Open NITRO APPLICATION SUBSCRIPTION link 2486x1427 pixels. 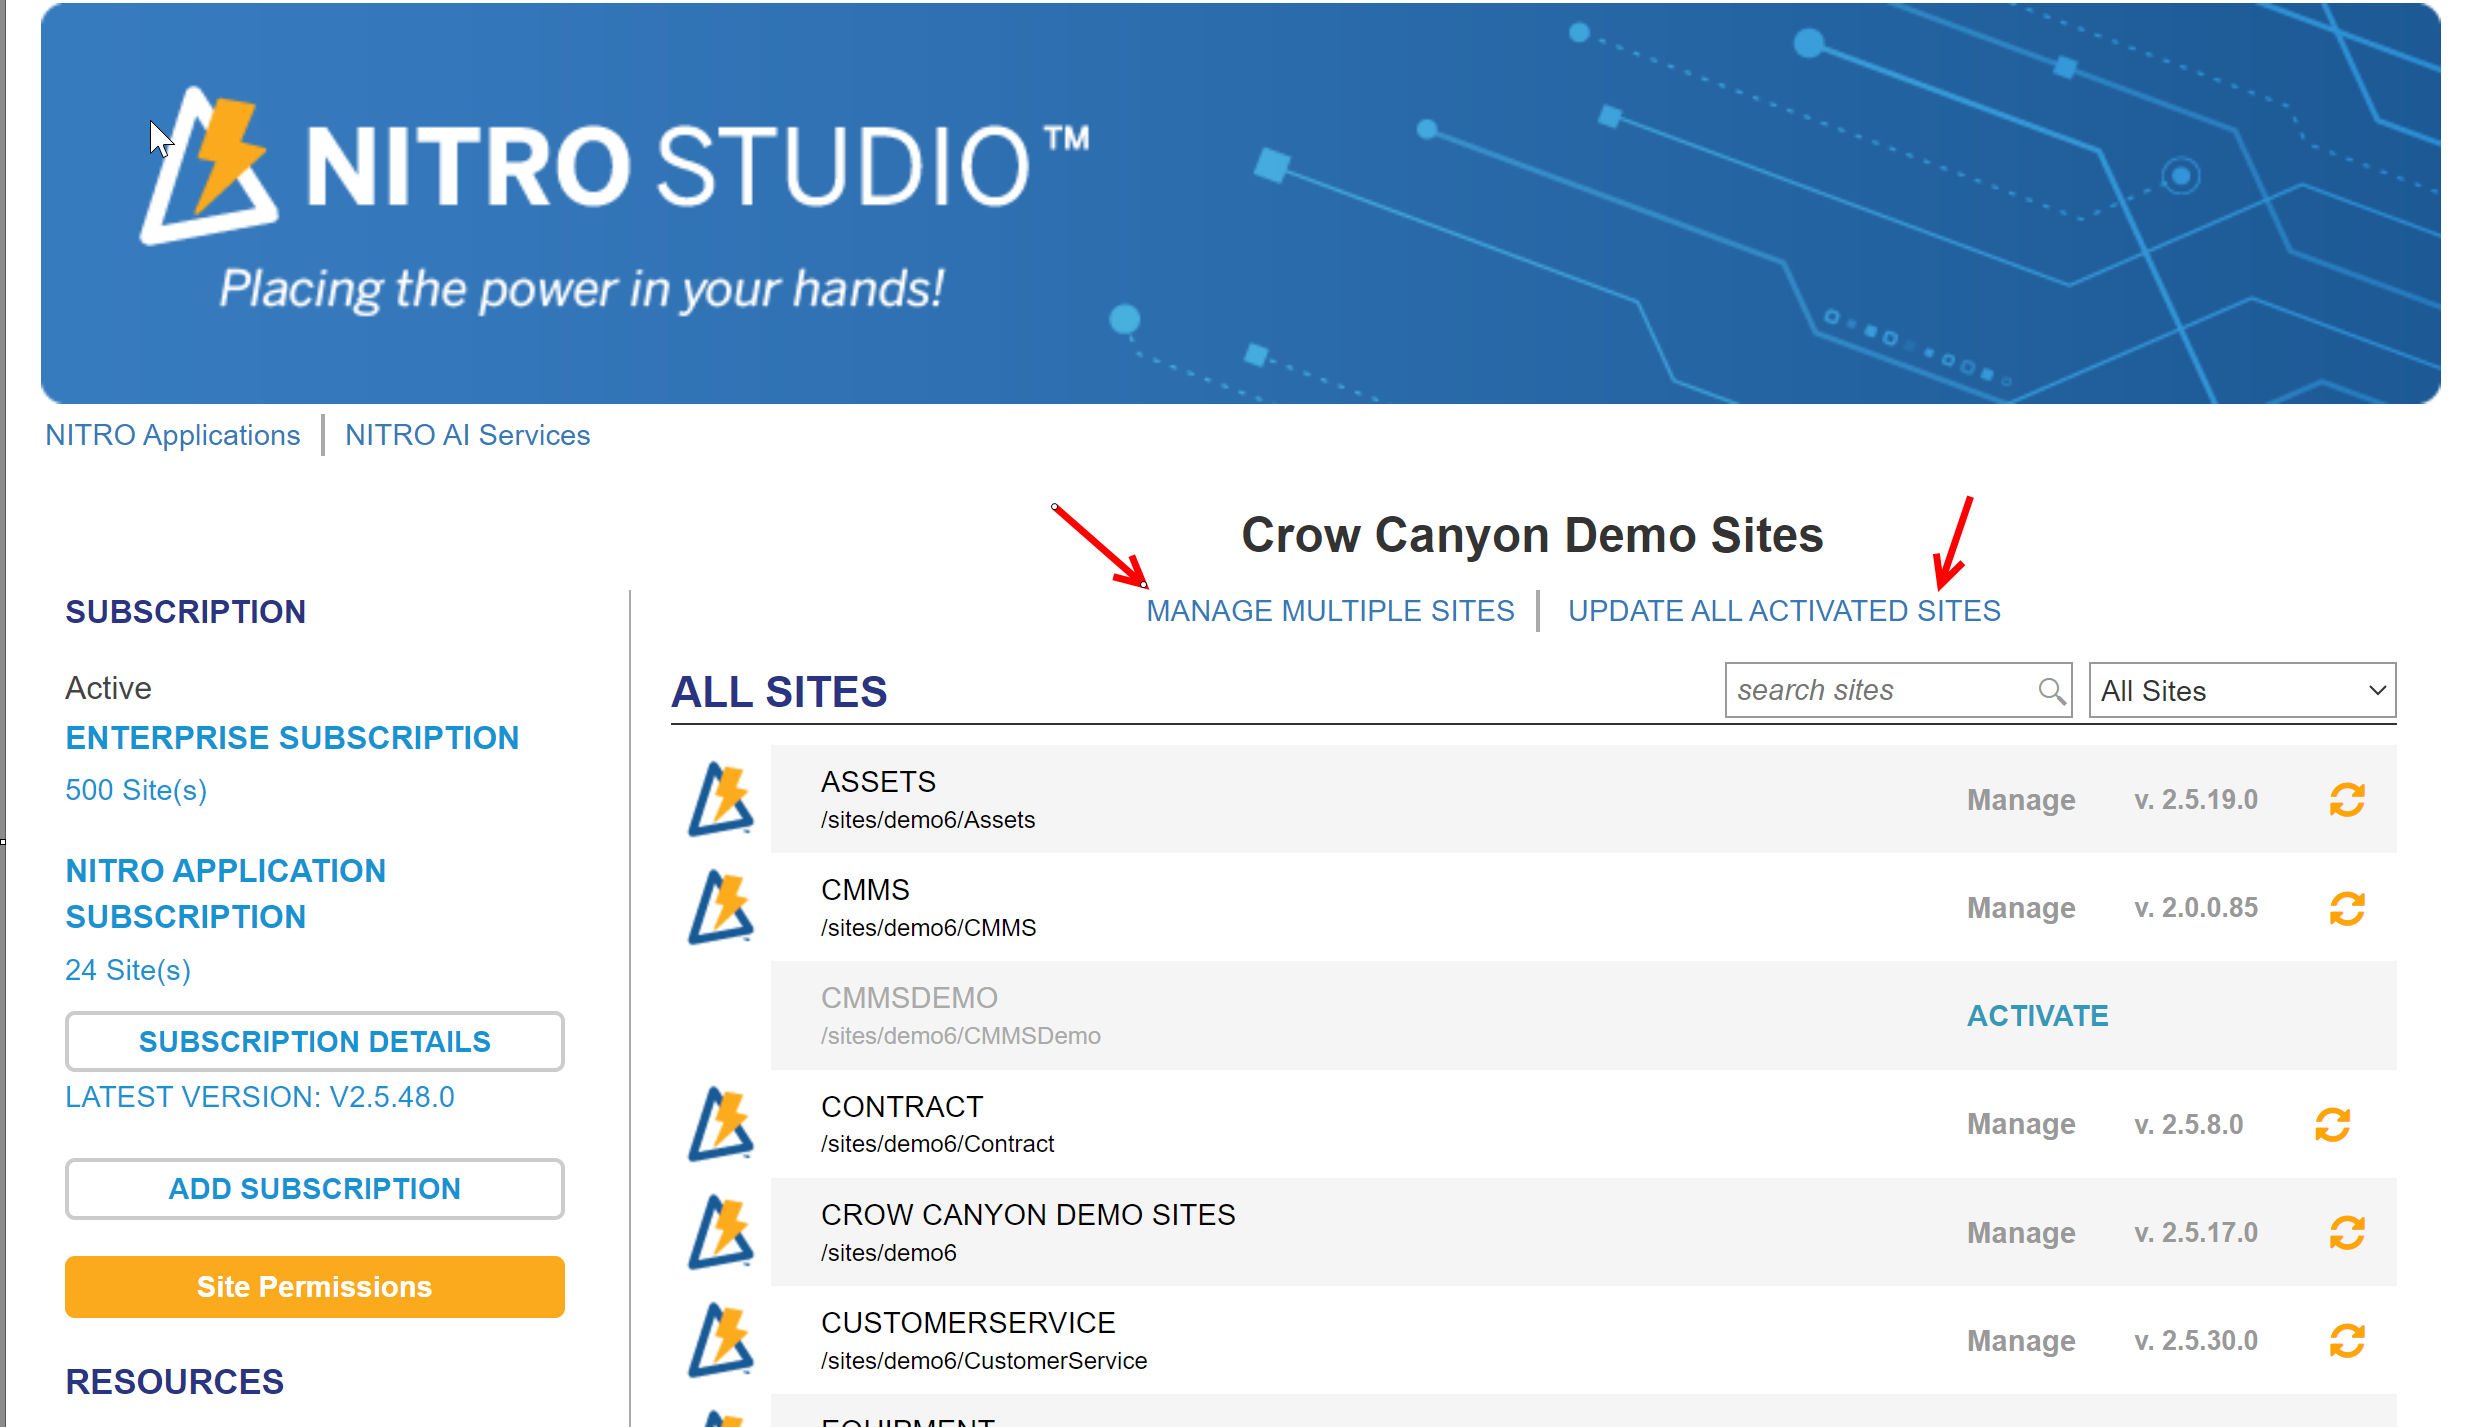[x=226, y=894]
